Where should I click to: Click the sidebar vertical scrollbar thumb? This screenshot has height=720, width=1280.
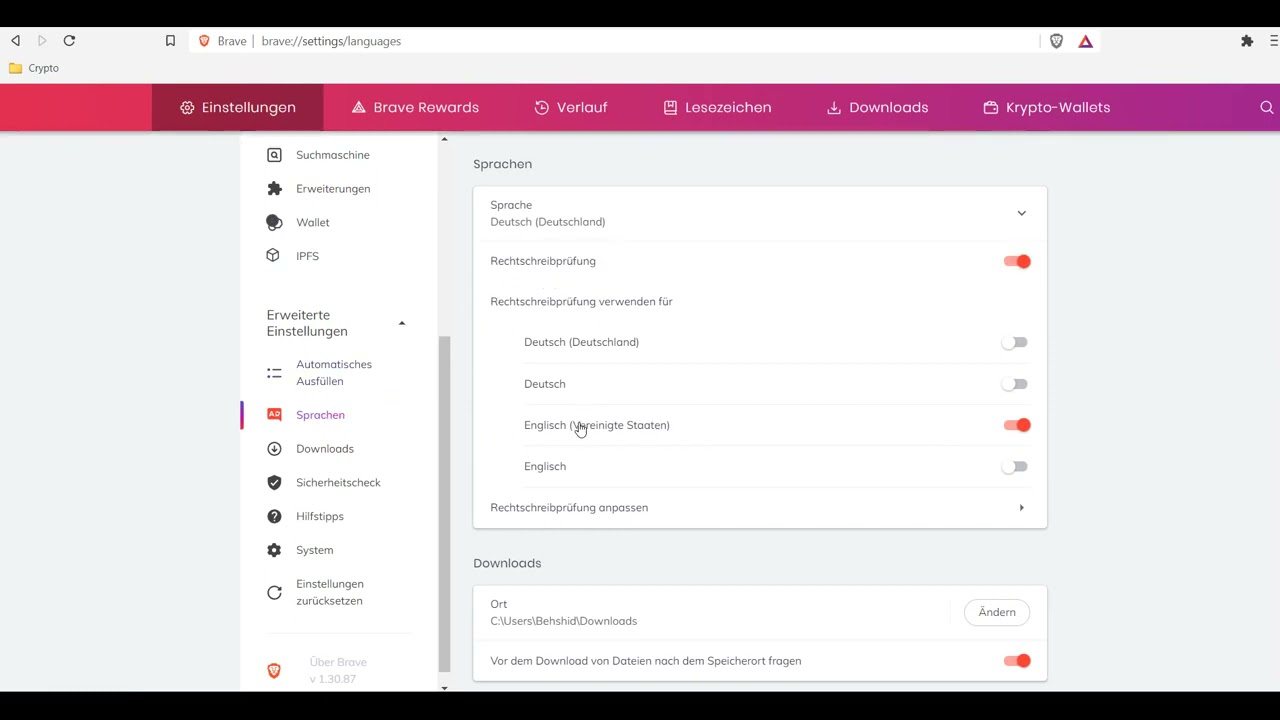click(x=445, y=505)
